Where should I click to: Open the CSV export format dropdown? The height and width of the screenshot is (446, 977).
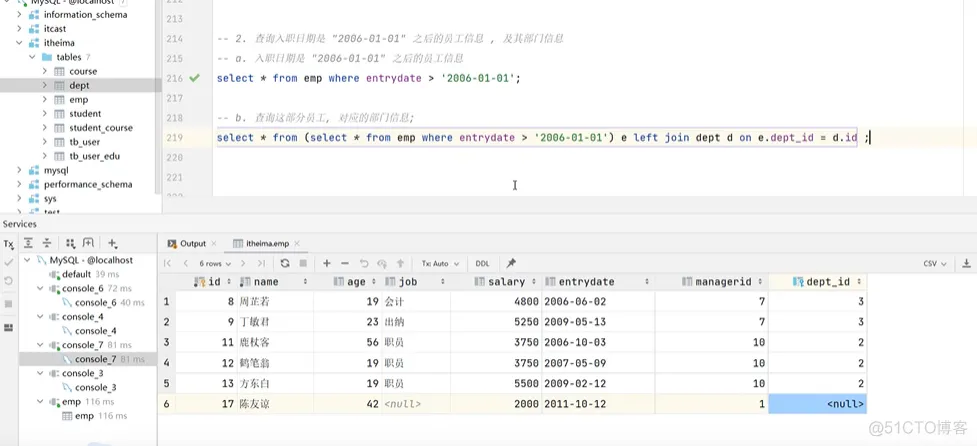coord(935,263)
